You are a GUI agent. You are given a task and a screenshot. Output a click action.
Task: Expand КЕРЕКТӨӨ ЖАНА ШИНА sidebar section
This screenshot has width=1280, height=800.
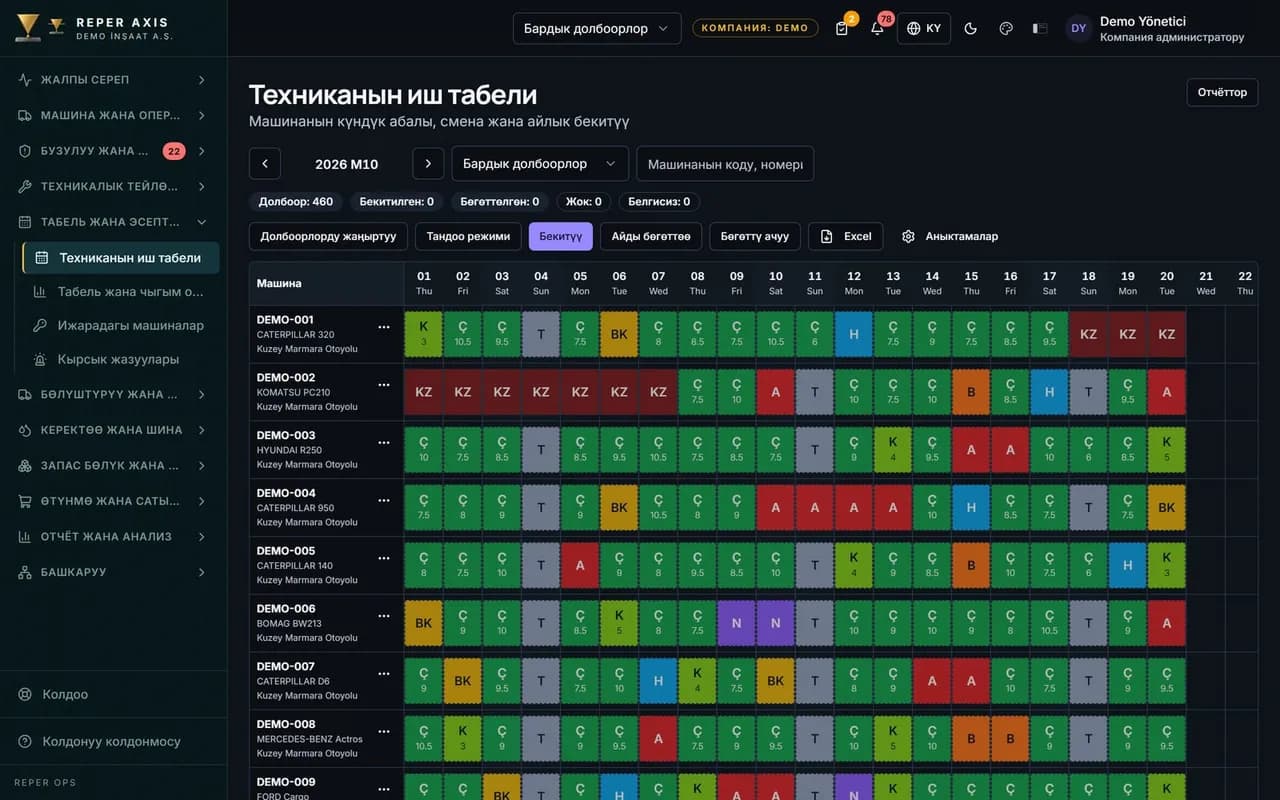(x=113, y=430)
